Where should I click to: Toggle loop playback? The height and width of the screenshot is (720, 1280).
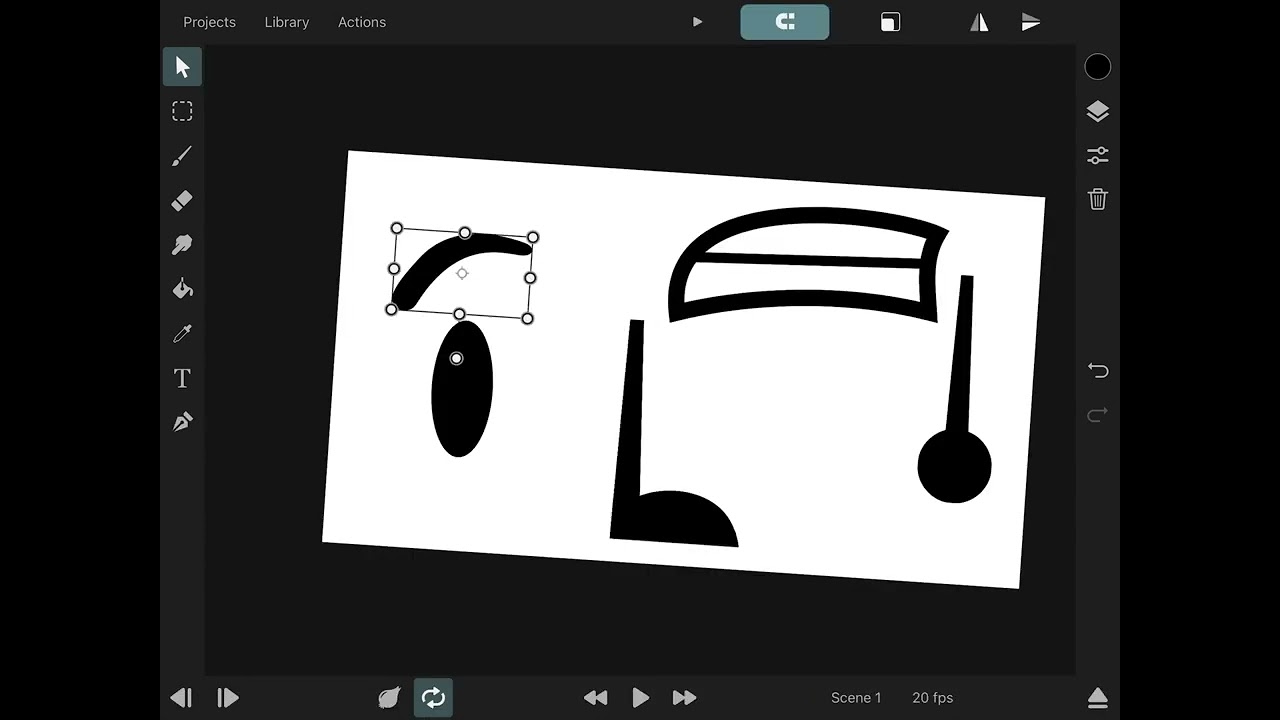433,698
